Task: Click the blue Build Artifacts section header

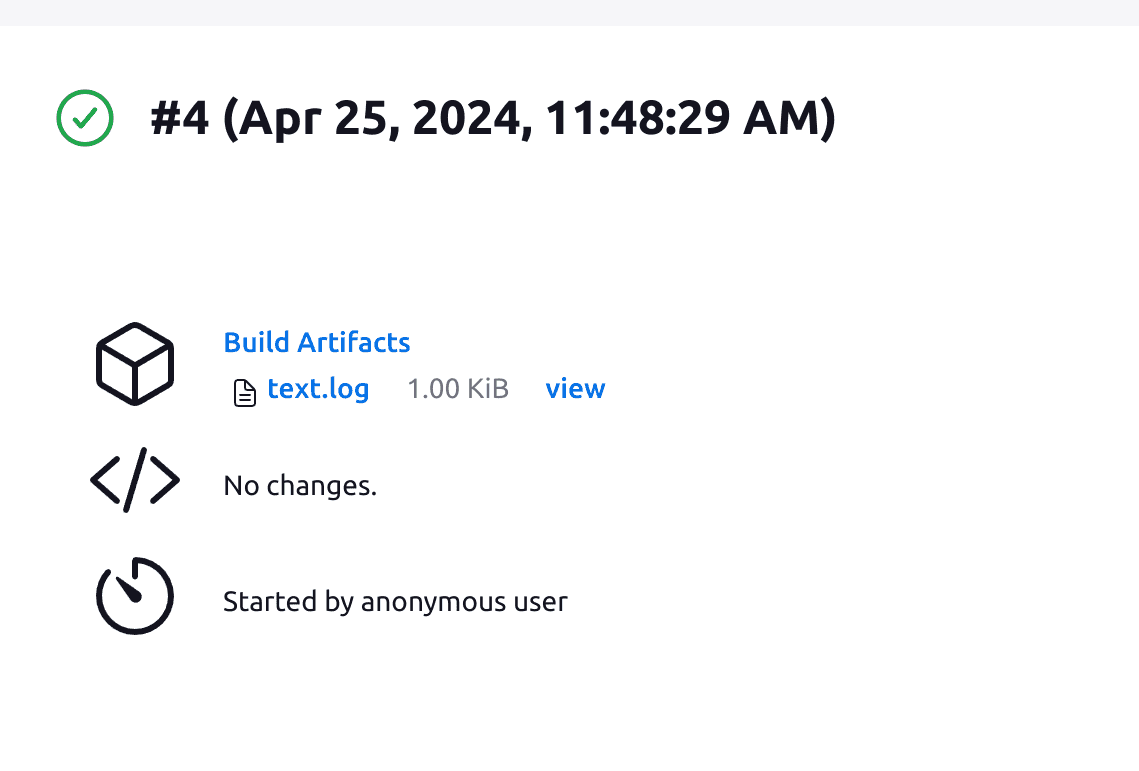Action: click(x=317, y=342)
